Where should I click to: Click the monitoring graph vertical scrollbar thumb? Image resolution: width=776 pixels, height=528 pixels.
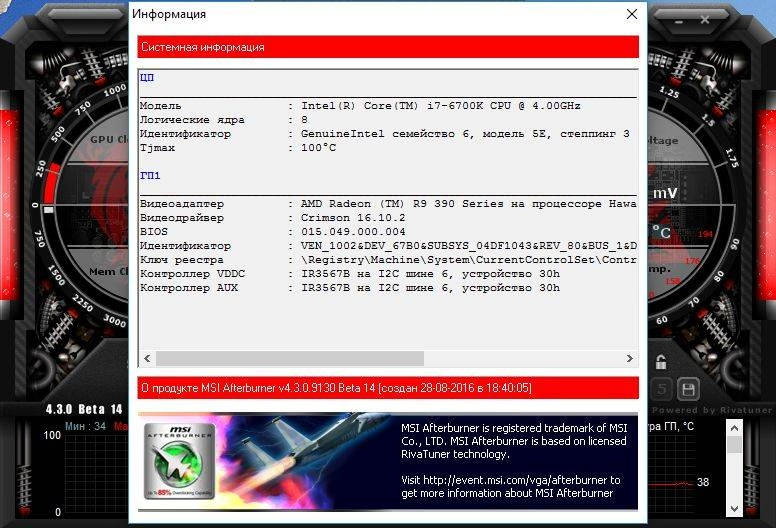coord(734,443)
